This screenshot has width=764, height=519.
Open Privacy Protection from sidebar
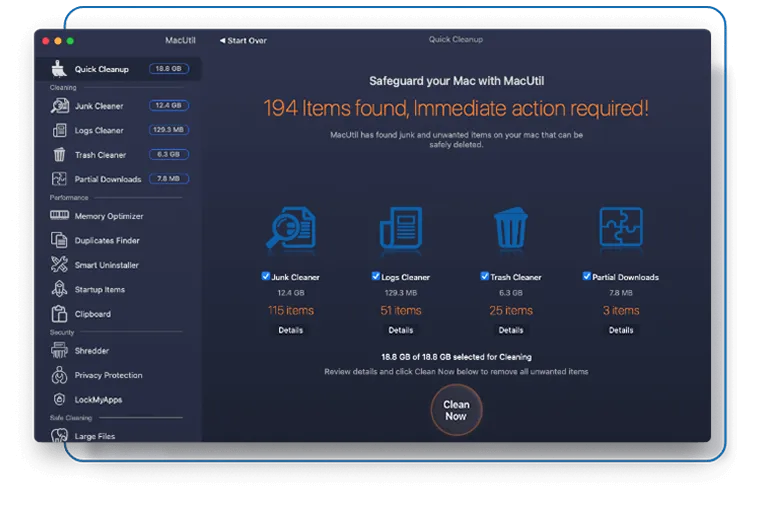point(108,375)
